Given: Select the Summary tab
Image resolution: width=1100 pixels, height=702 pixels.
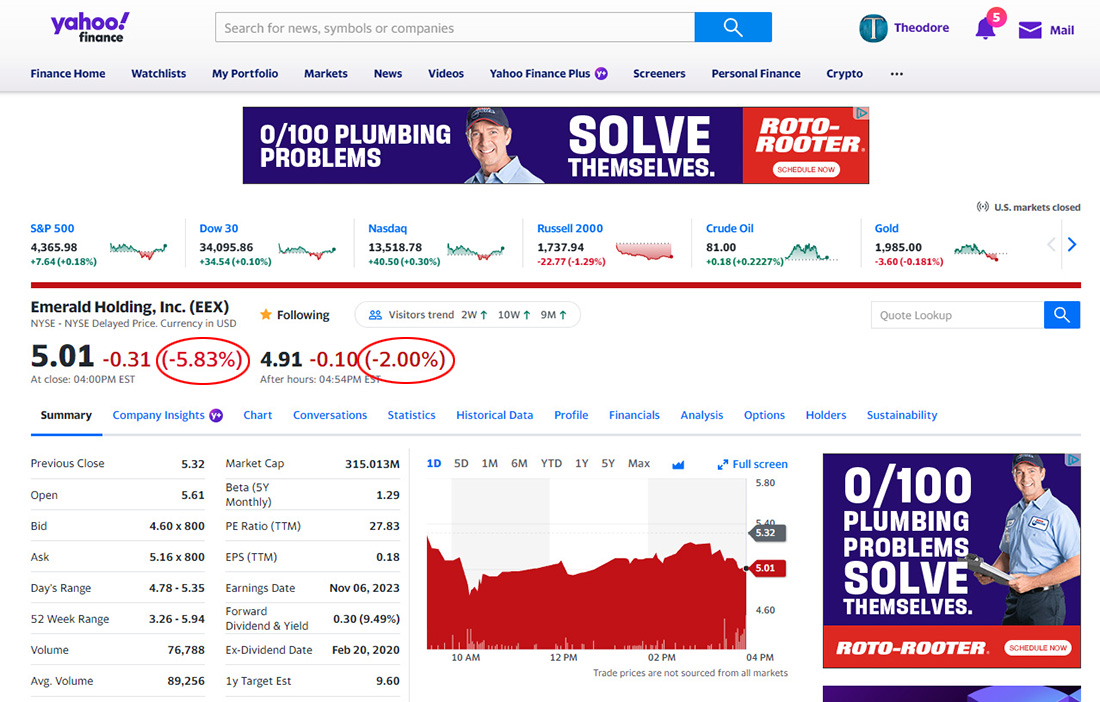Looking at the screenshot, I should pos(66,415).
